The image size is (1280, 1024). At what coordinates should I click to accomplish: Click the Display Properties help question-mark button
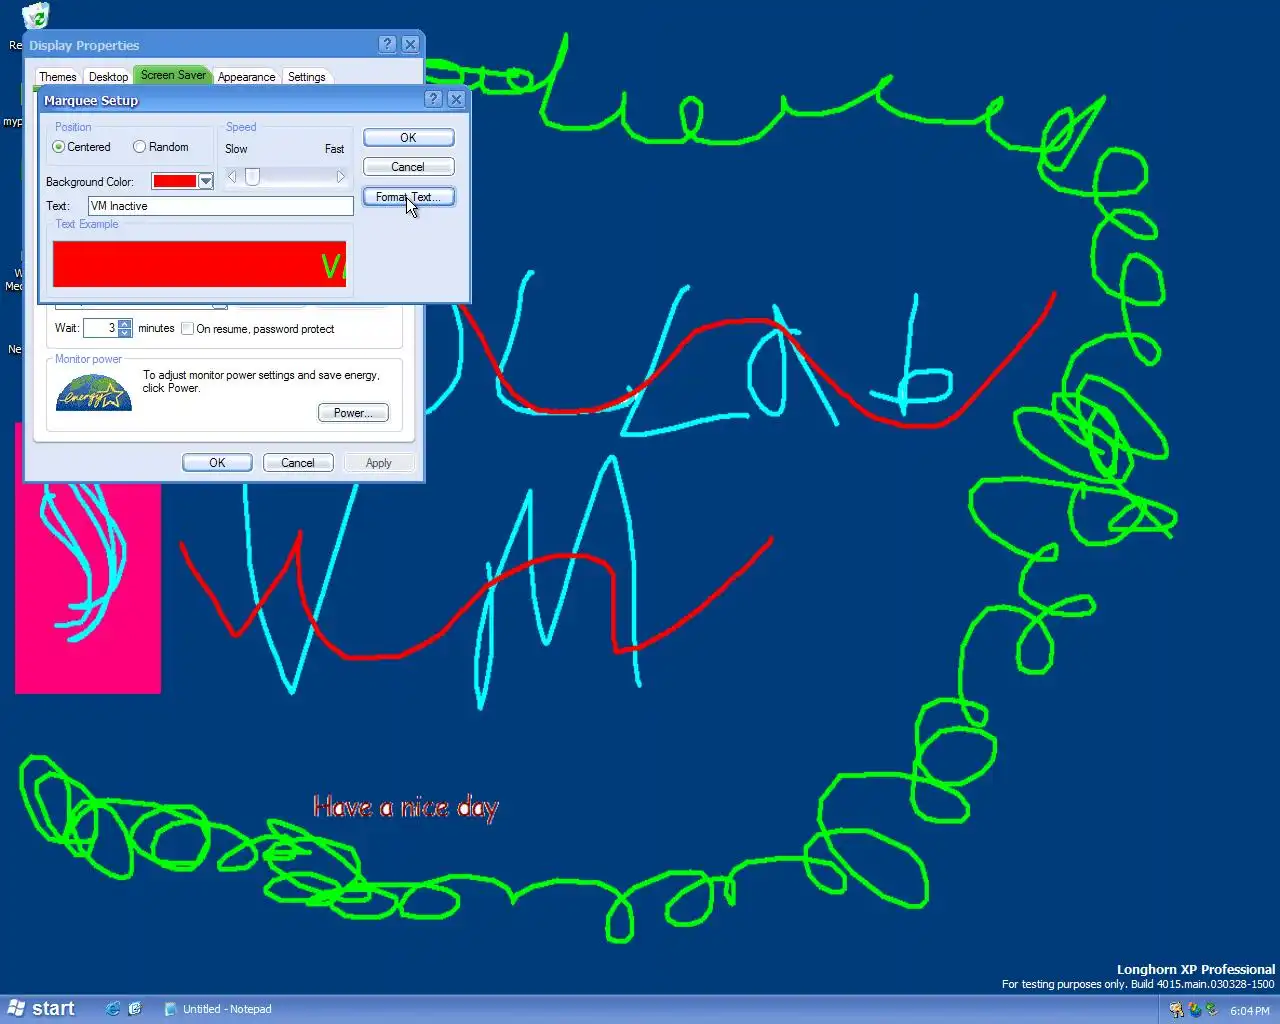[388, 44]
